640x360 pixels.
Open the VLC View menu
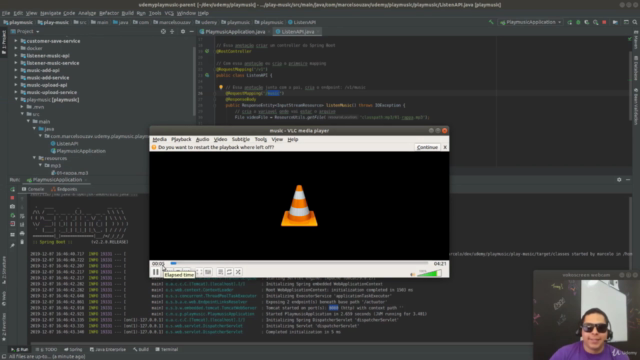(277, 140)
